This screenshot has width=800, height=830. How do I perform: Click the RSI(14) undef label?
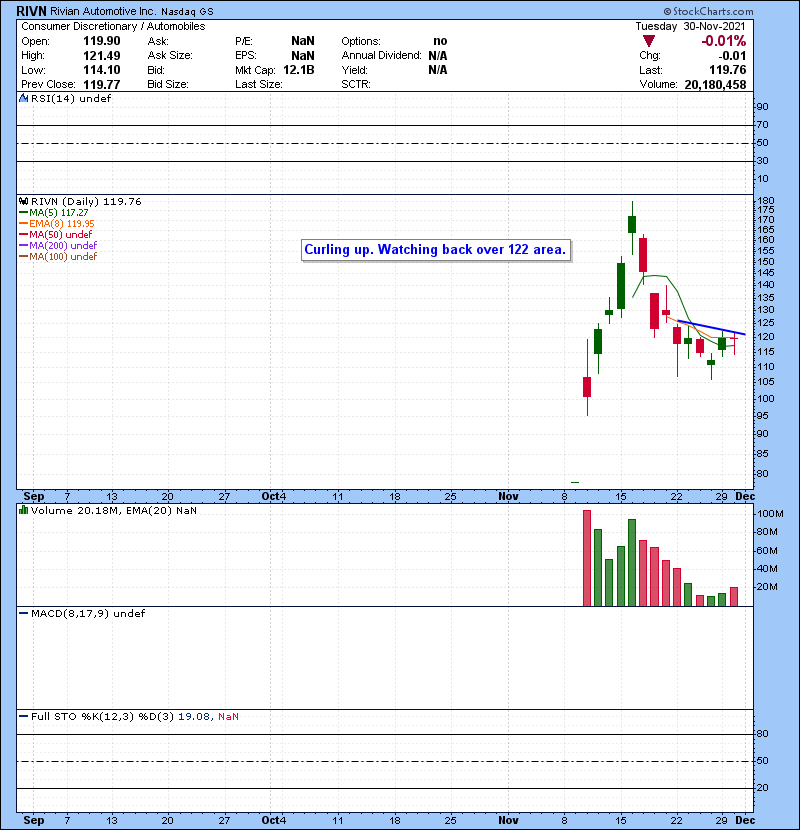tap(71, 98)
